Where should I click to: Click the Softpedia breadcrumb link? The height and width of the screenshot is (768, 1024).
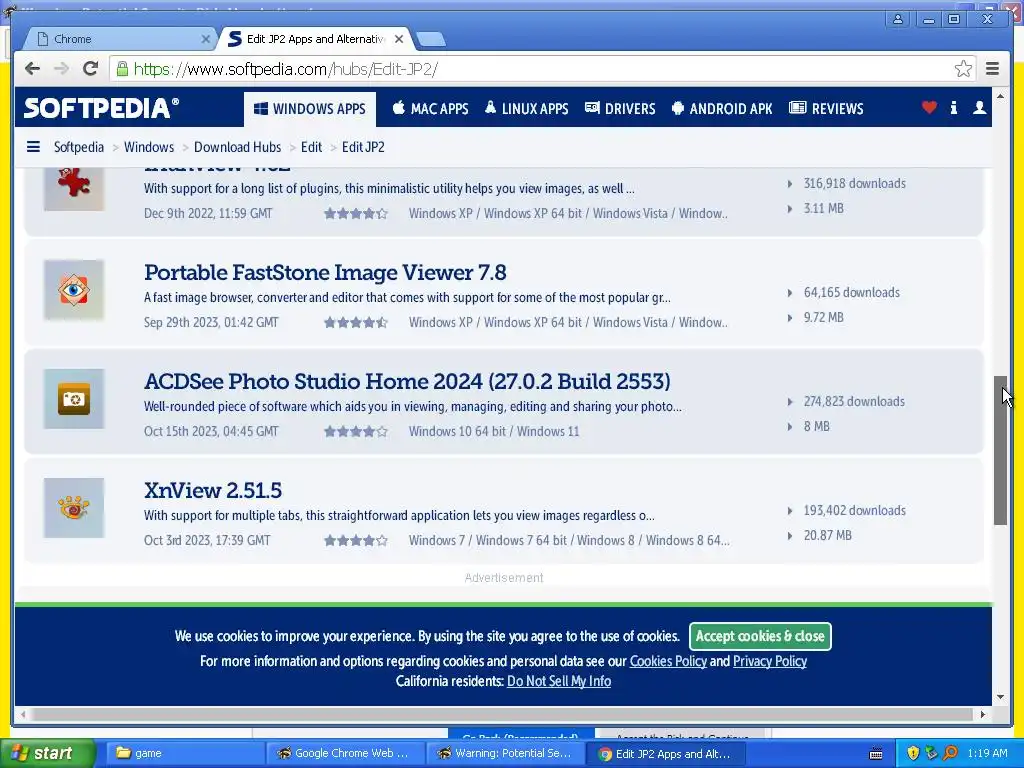point(78,147)
